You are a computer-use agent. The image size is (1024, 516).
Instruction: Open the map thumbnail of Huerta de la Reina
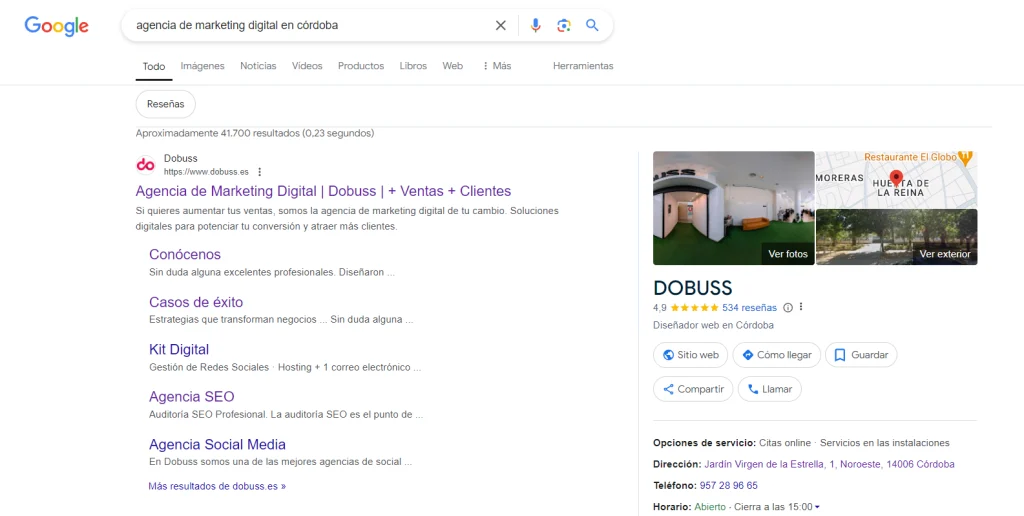(x=897, y=179)
